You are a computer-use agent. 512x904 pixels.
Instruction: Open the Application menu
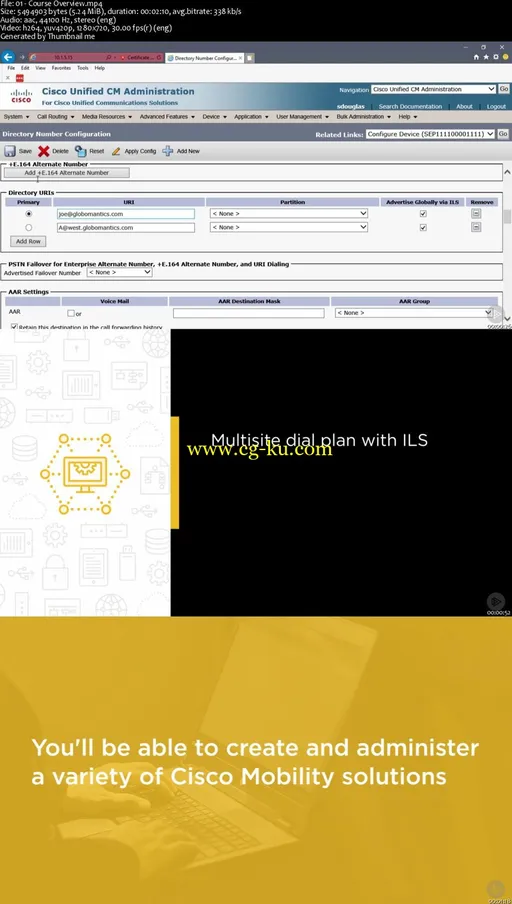tap(251, 116)
